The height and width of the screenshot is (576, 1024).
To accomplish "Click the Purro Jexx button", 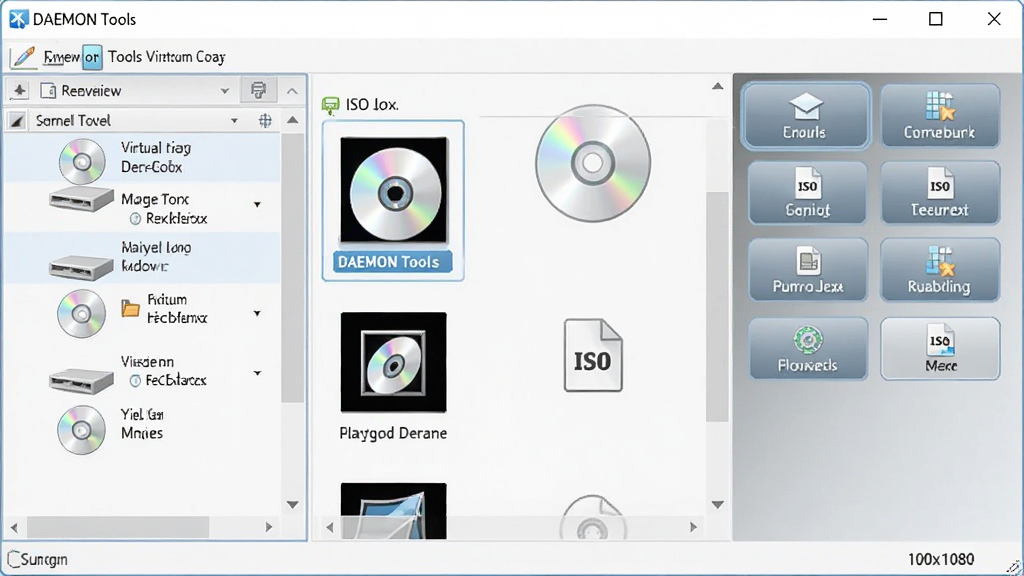I will (808, 270).
